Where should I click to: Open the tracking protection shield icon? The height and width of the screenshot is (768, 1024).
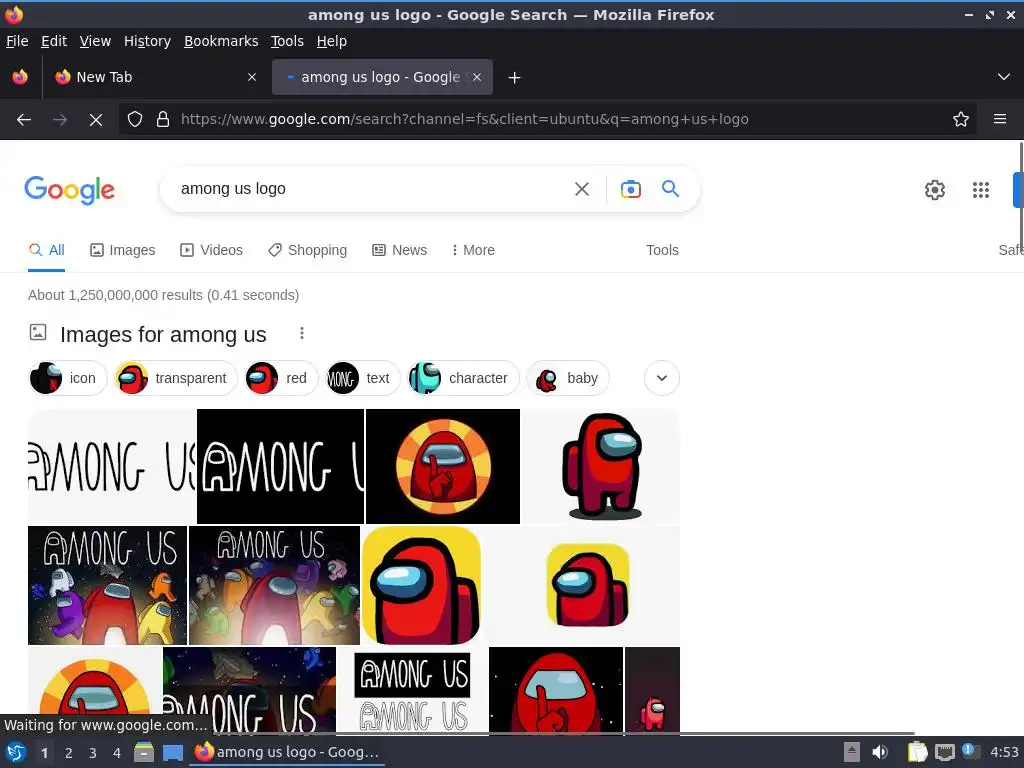click(135, 120)
